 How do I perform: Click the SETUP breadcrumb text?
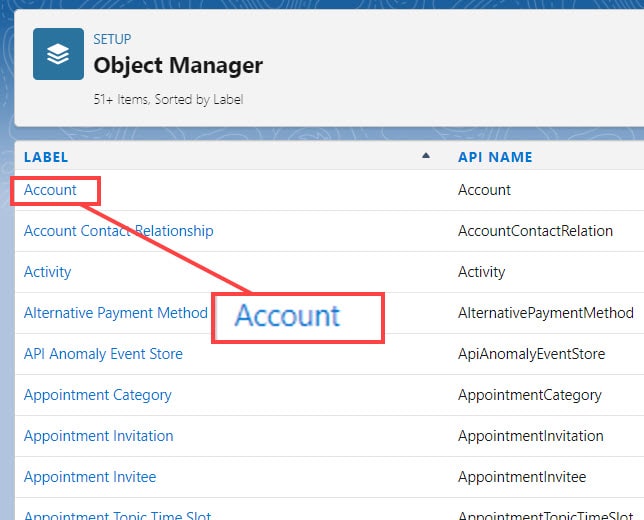point(112,39)
